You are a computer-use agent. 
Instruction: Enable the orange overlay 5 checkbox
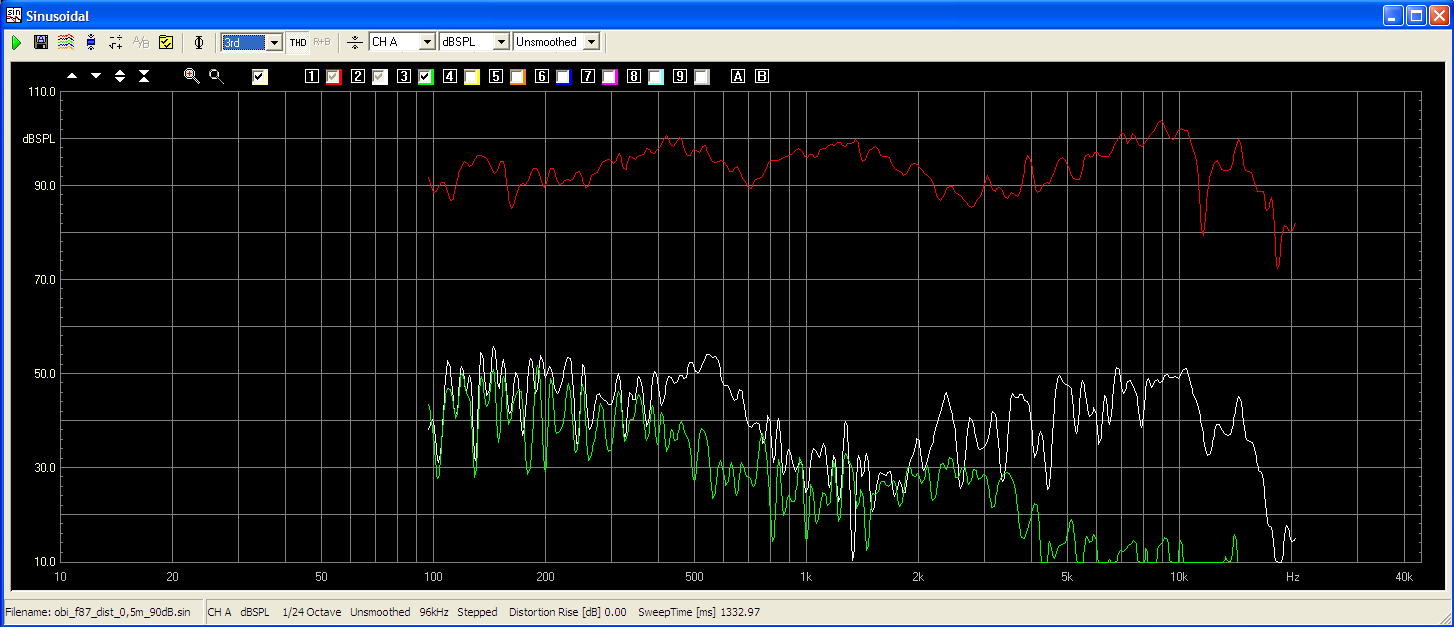pyautogui.click(x=518, y=77)
